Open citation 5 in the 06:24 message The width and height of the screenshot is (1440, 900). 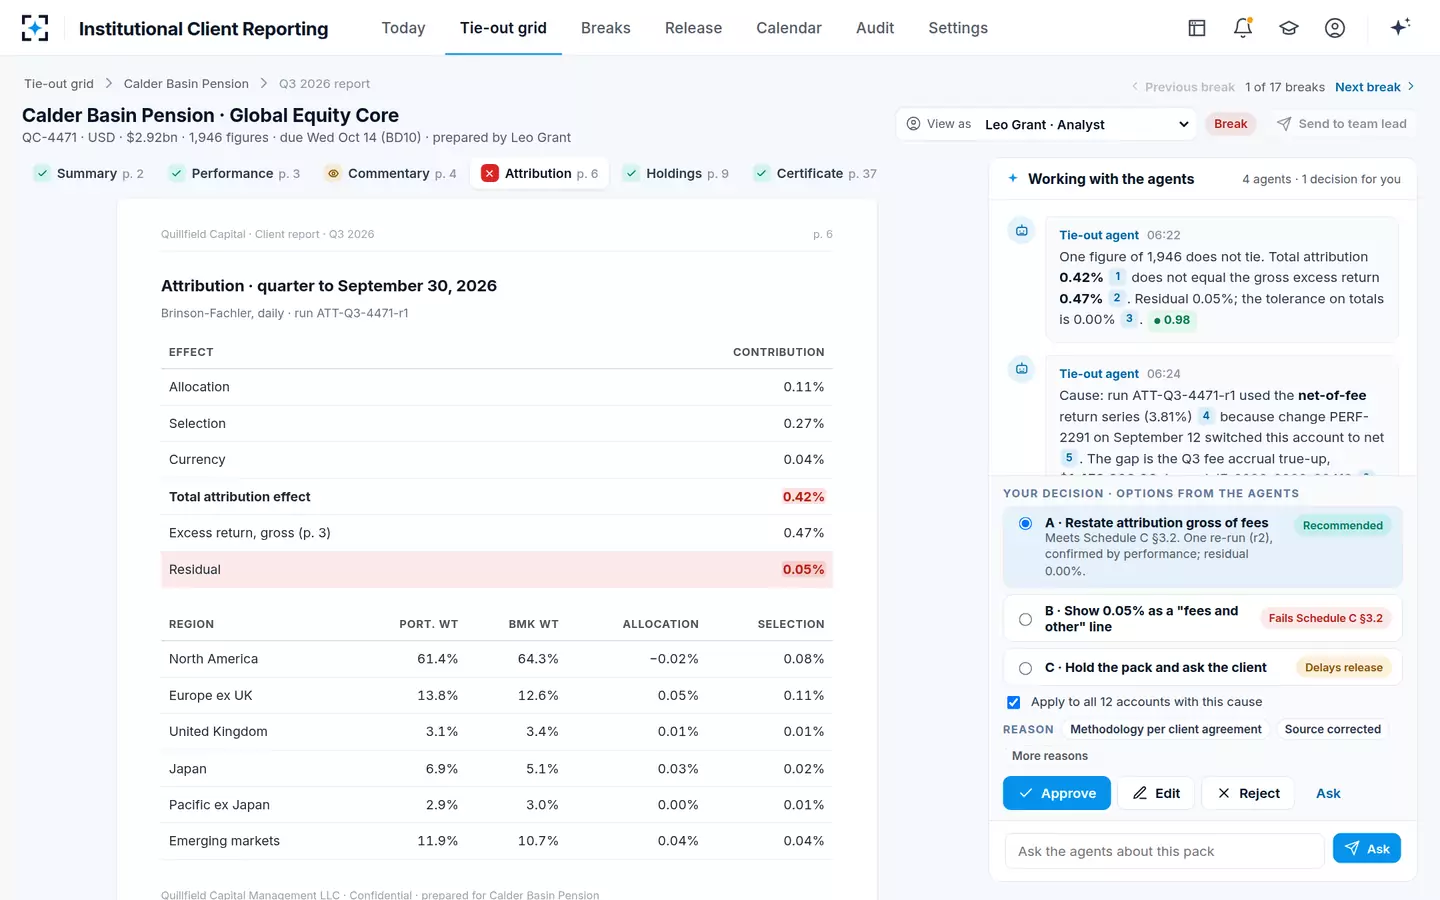coord(1069,458)
